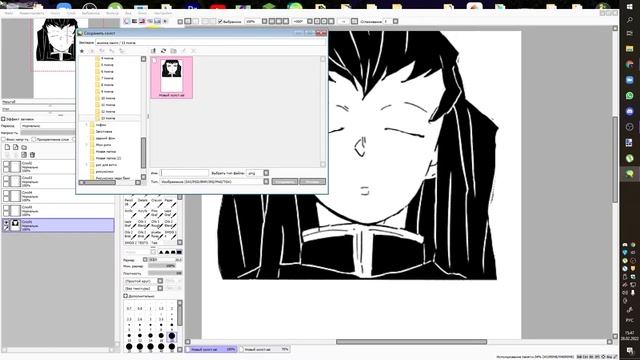Viewport: 640px width, 360px height.
Task: Open the HSV slider panel icon
Action: [x=142, y=21]
